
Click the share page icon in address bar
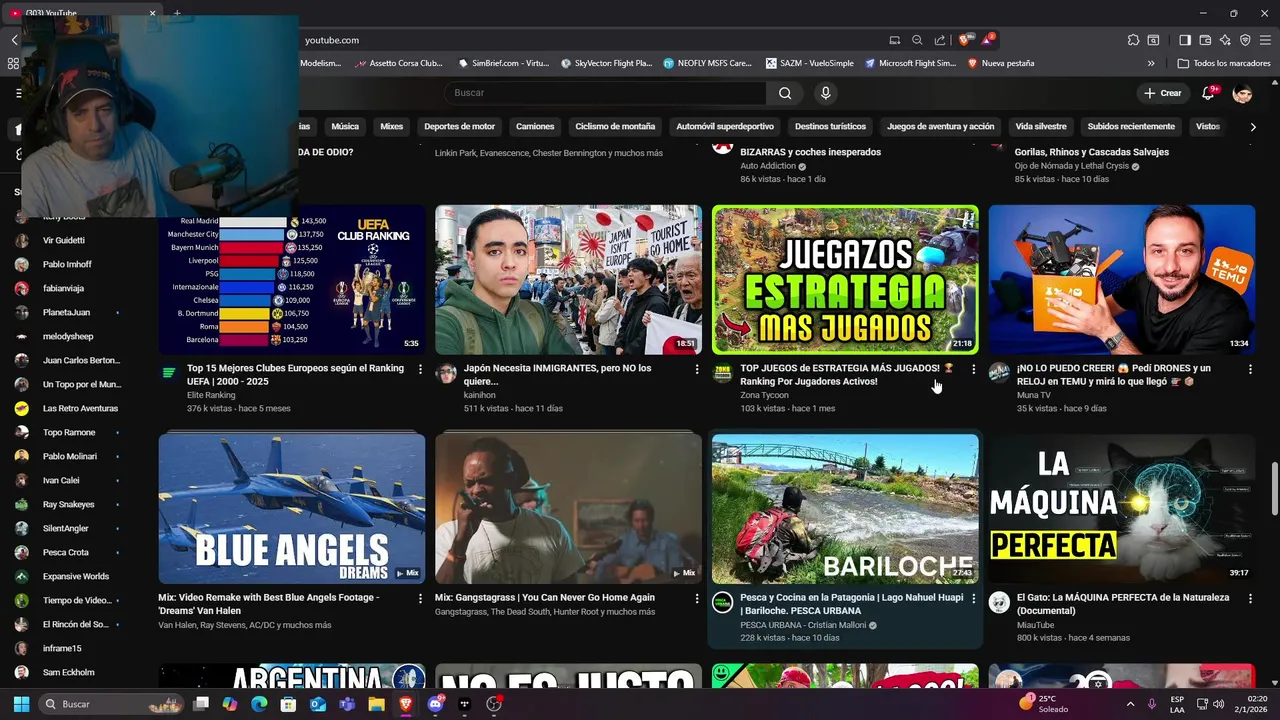pos(940,40)
